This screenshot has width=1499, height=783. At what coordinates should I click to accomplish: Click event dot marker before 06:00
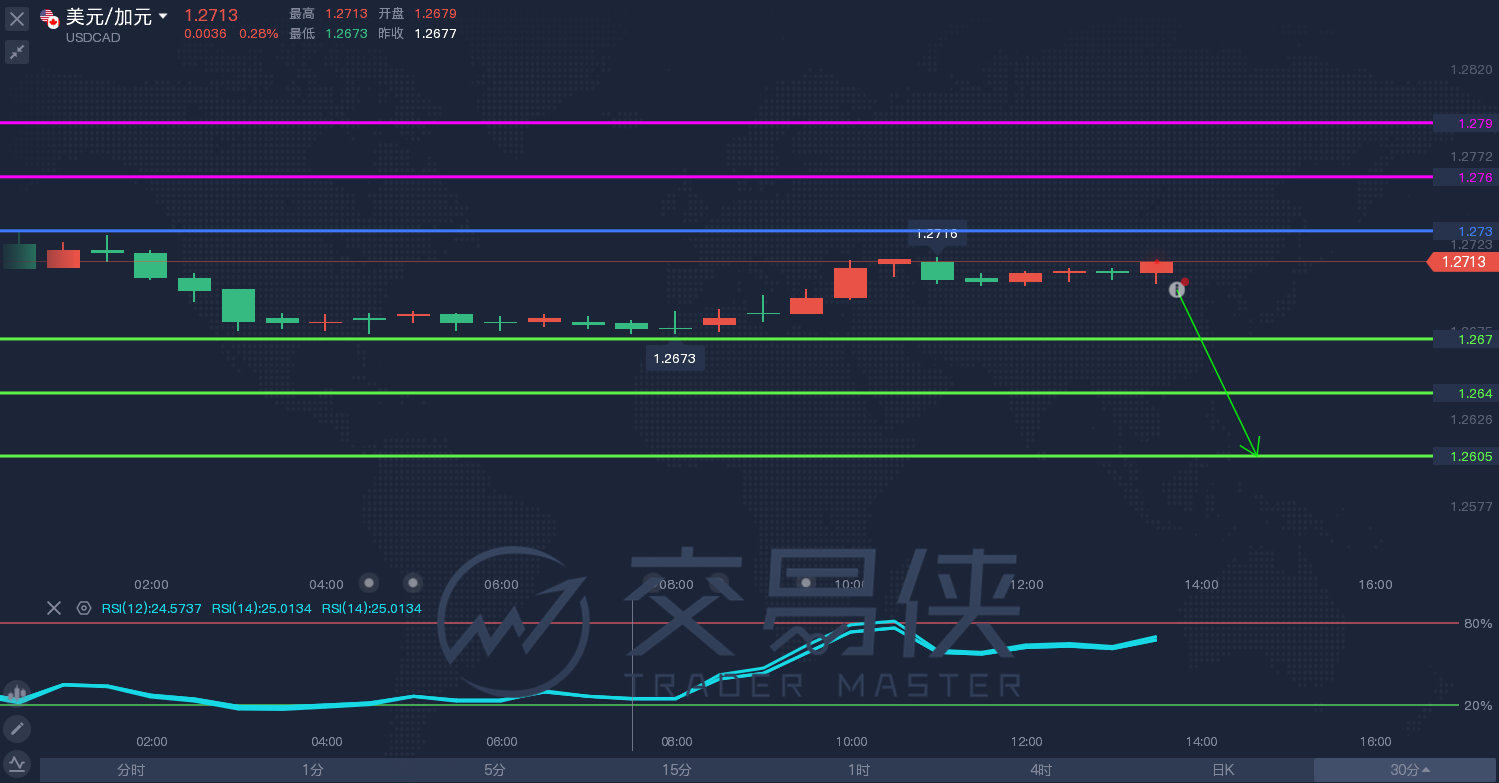coord(412,582)
